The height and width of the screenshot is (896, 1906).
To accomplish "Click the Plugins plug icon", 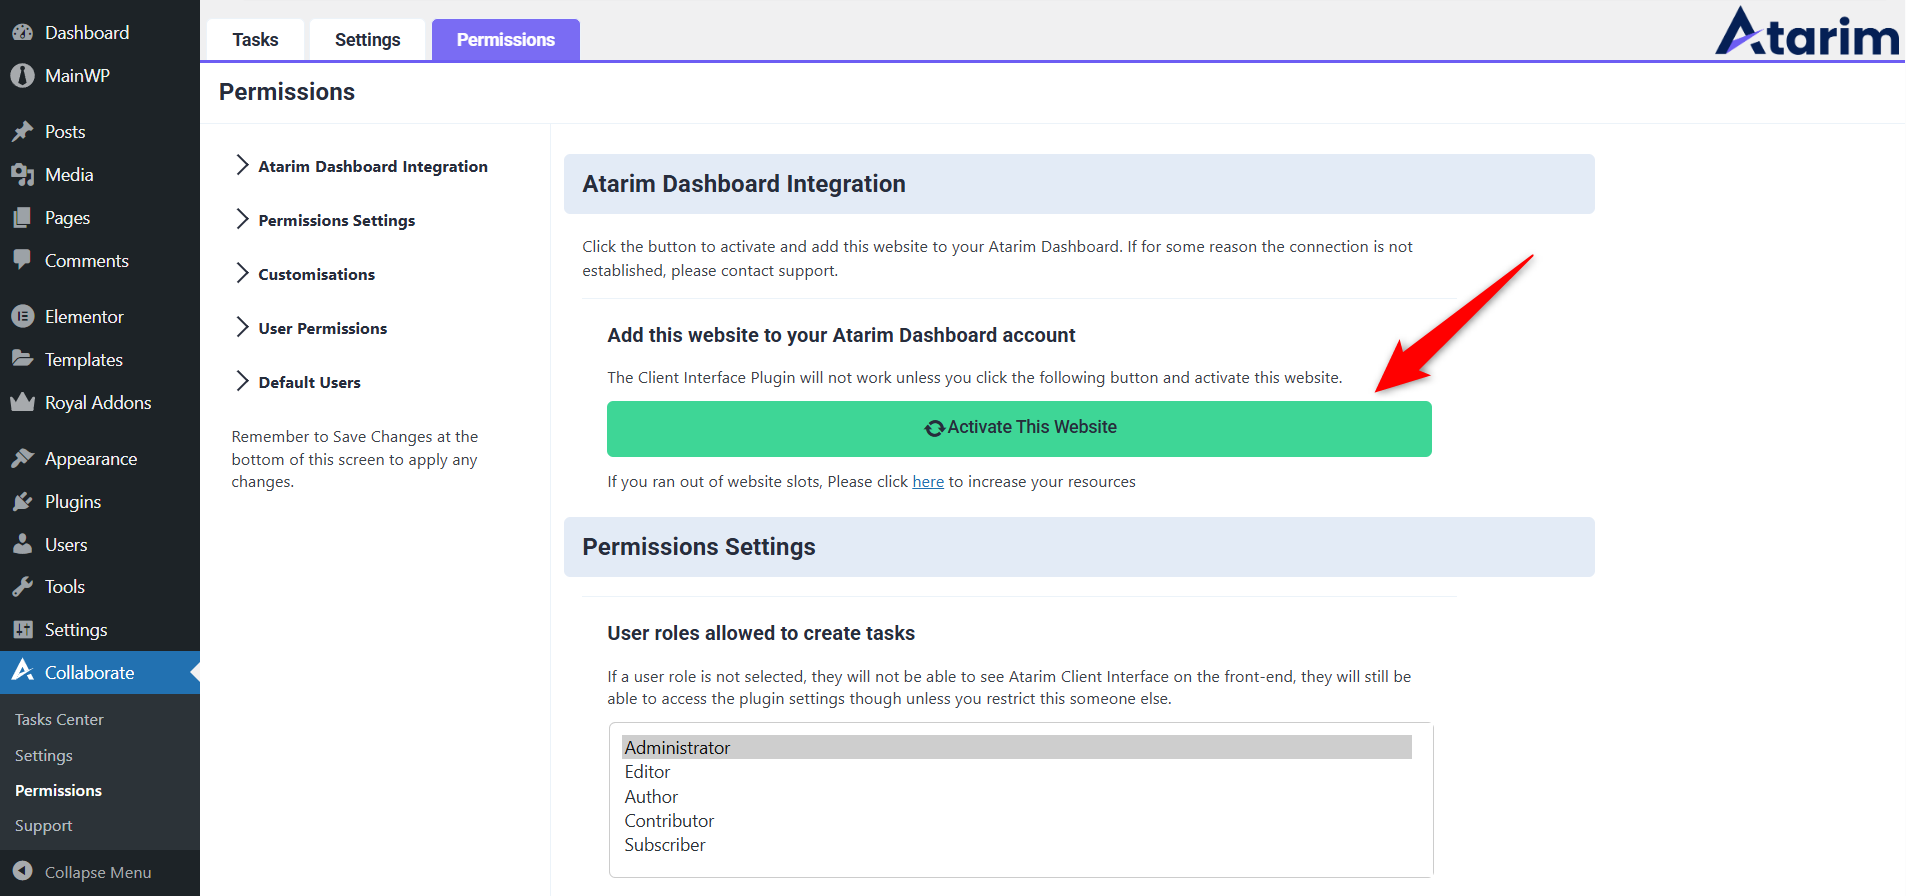I will coord(22,501).
